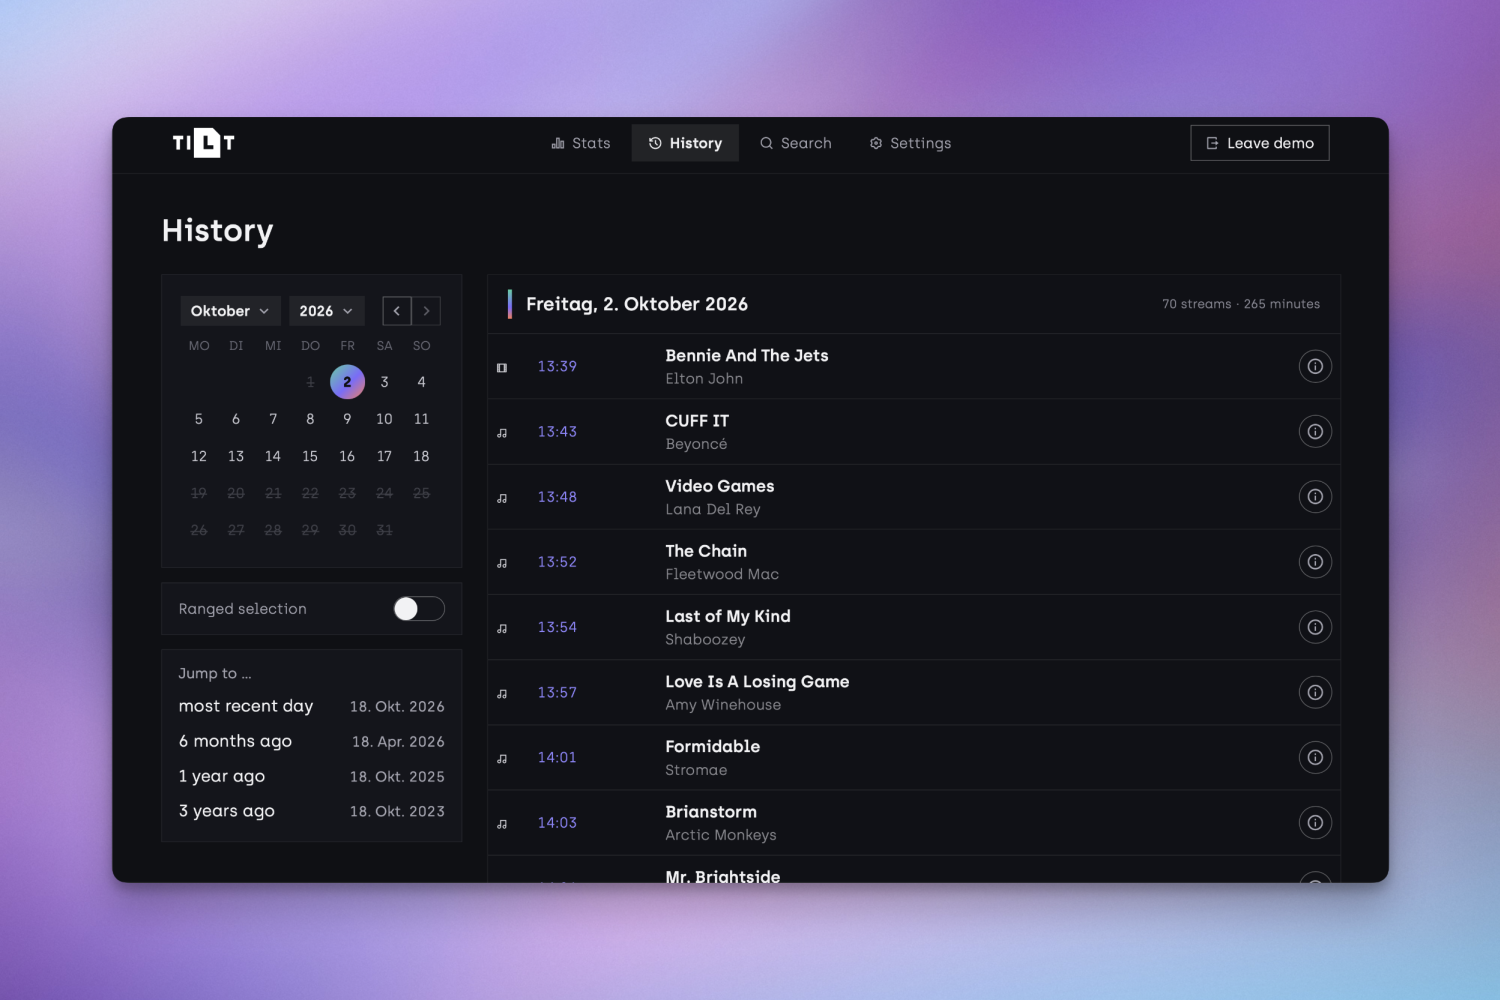The width and height of the screenshot is (1500, 1000).
Task: Click the song title Brianstorm
Action: 711,812
